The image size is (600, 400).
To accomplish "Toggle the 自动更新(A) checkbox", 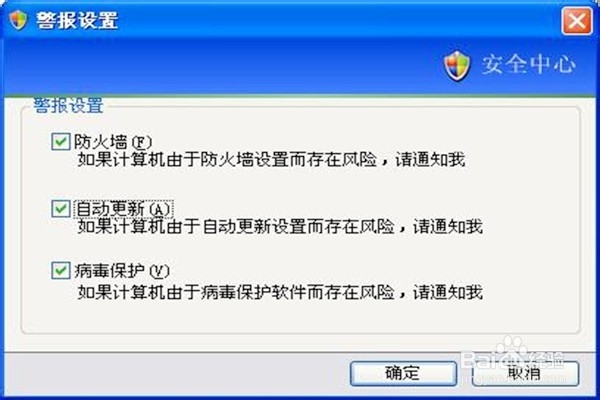I will [x=60, y=209].
